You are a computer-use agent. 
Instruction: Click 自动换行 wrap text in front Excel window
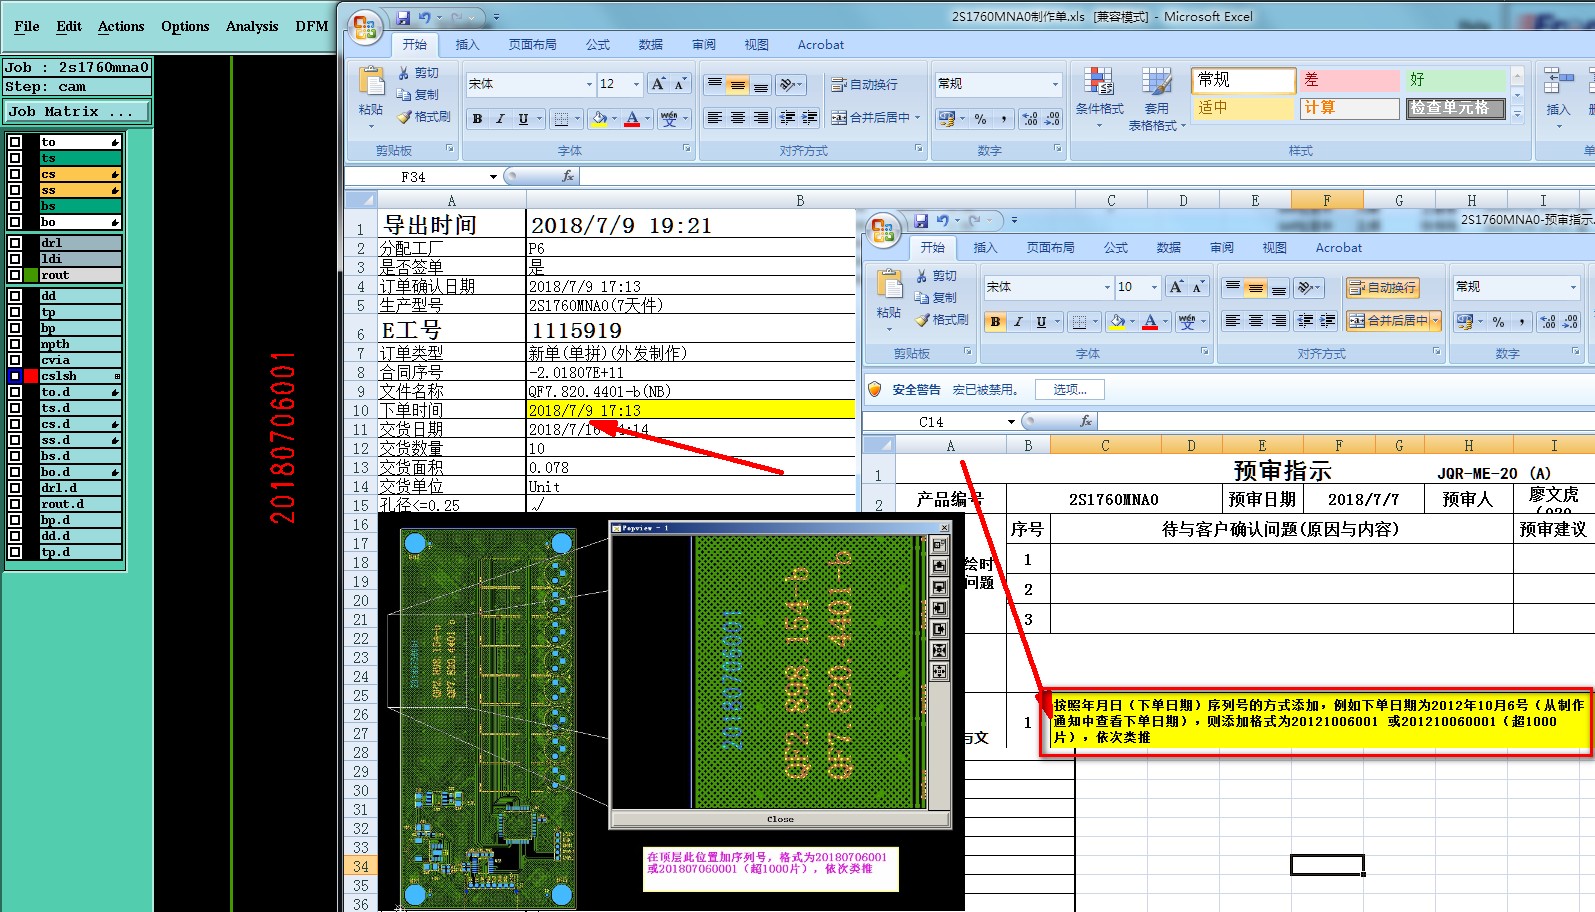click(1382, 288)
